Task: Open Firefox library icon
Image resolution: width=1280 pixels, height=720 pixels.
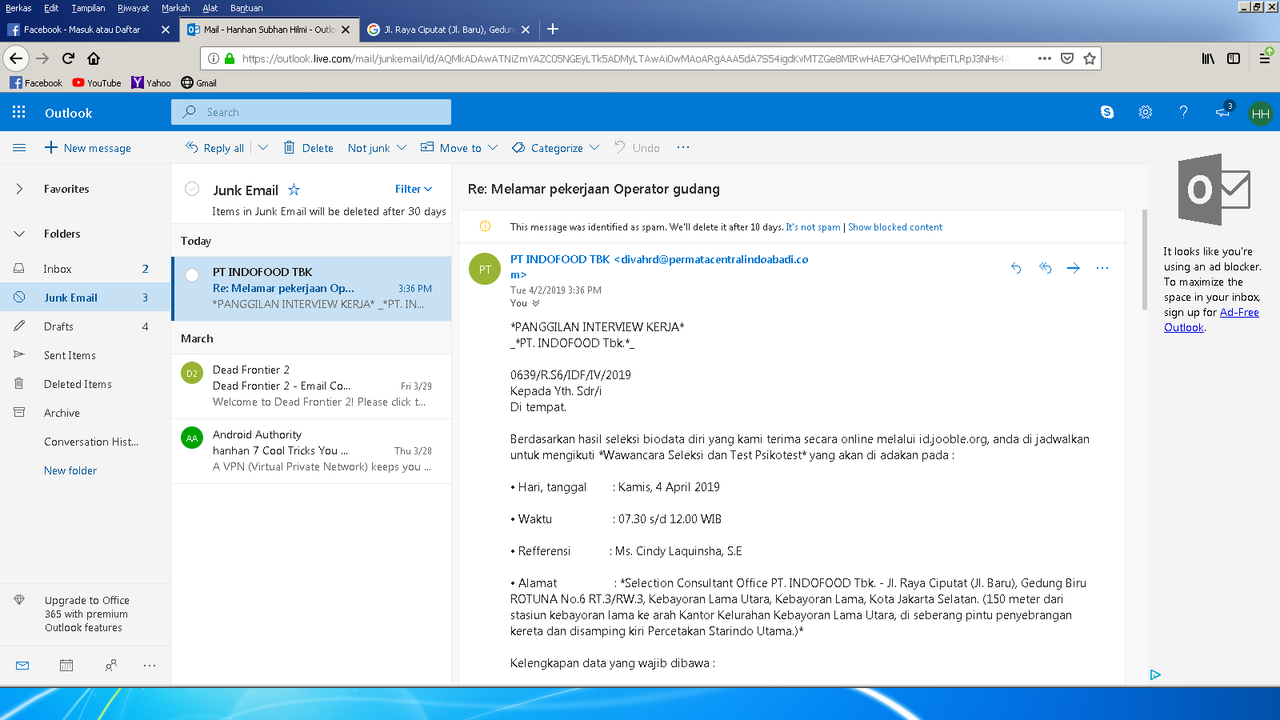Action: pyautogui.click(x=1208, y=58)
